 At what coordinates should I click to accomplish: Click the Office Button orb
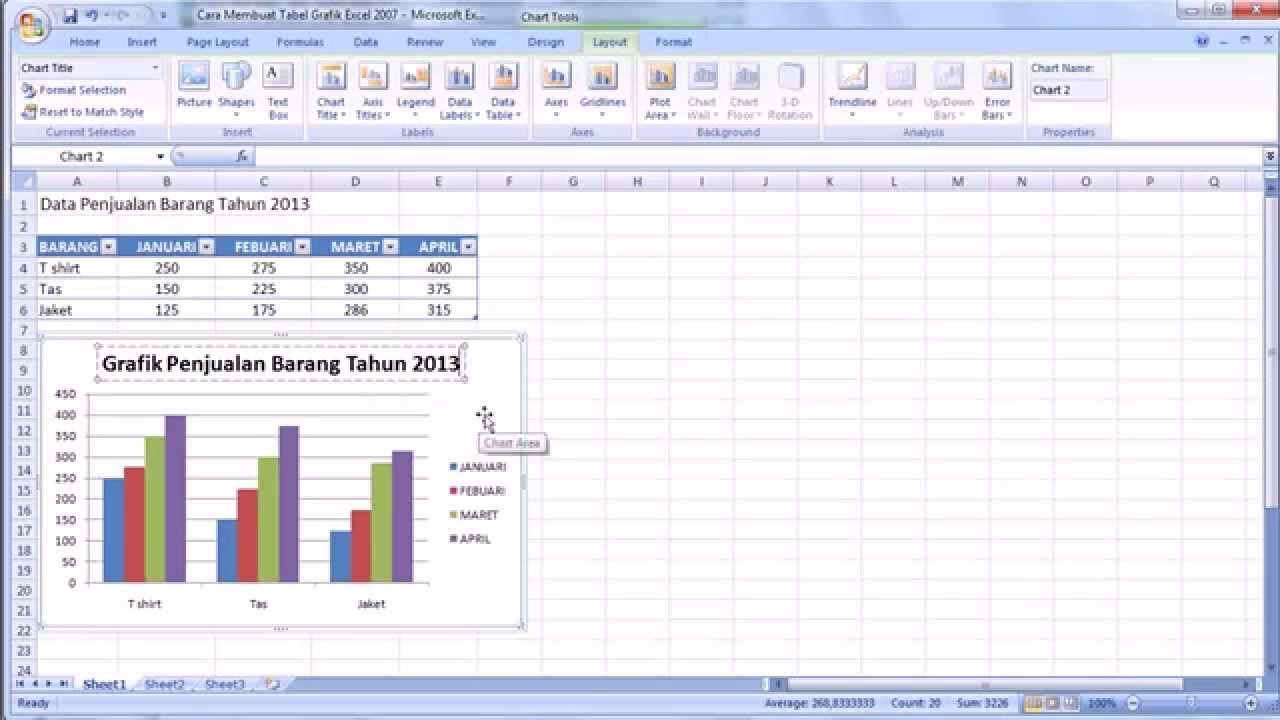point(31,24)
